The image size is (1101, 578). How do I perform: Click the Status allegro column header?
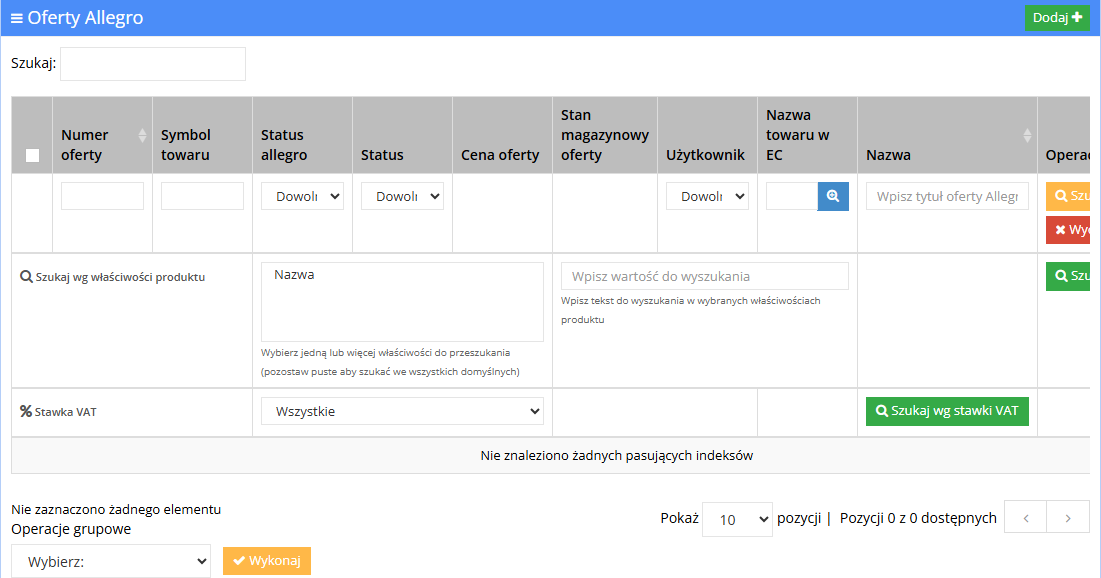click(x=302, y=135)
